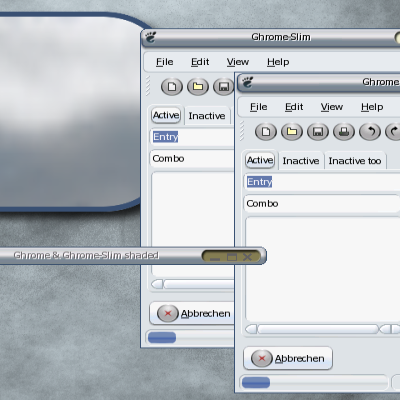The height and width of the screenshot is (400, 400).
Task: Open Edit menu in front window
Action: [x=294, y=107]
